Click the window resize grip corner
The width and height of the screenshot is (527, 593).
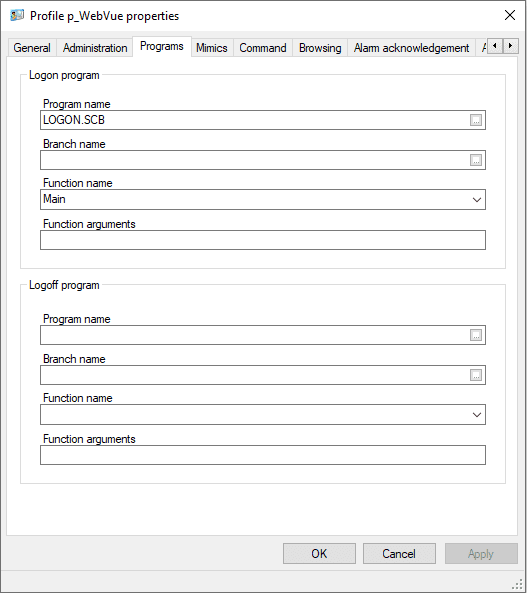click(518, 585)
